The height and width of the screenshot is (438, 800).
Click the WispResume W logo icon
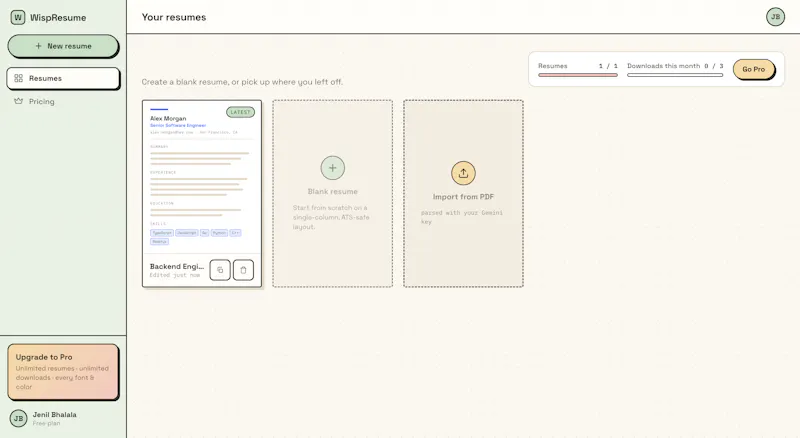click(18, 17)
